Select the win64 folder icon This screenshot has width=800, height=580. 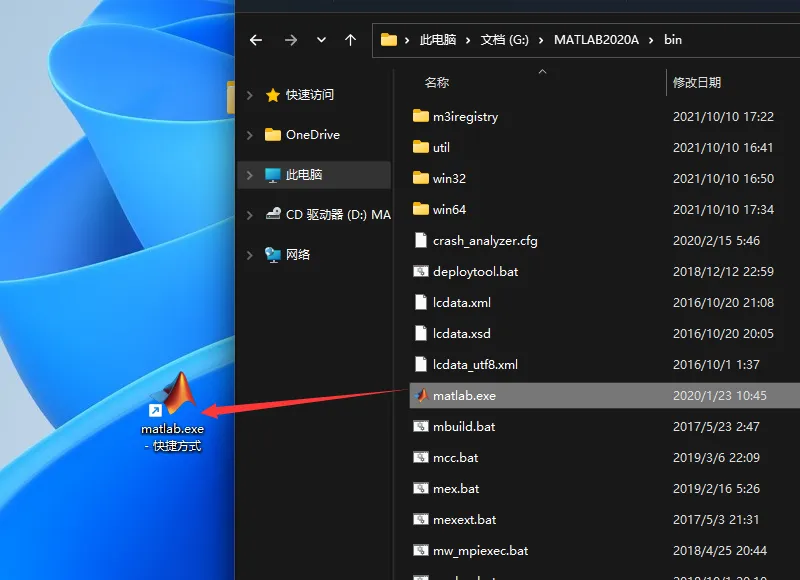(x=420, y=209)
